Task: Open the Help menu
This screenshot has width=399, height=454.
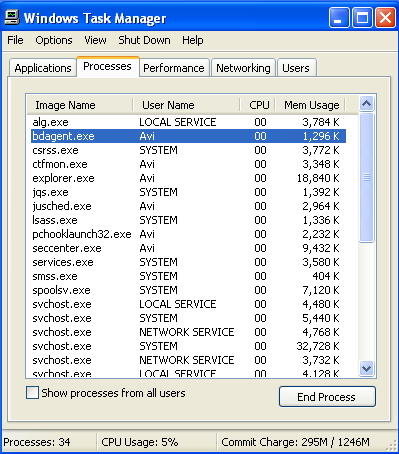Action: [193, 40]
